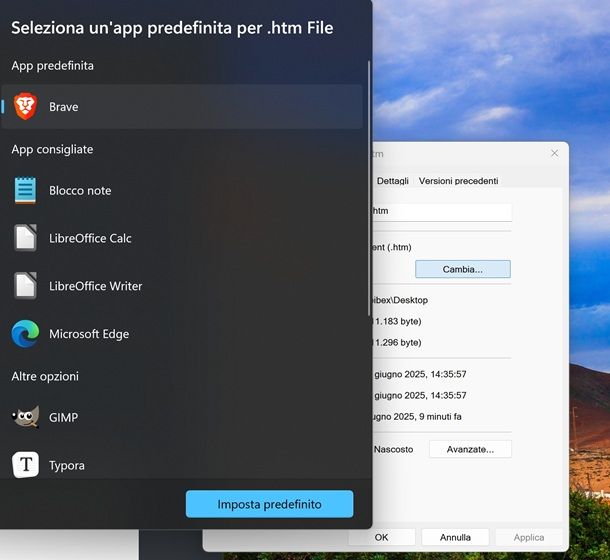This screenshot has width=610, height=560.
Task: Switch to the Dettagli tab
Action: click(x=392, y=181)
